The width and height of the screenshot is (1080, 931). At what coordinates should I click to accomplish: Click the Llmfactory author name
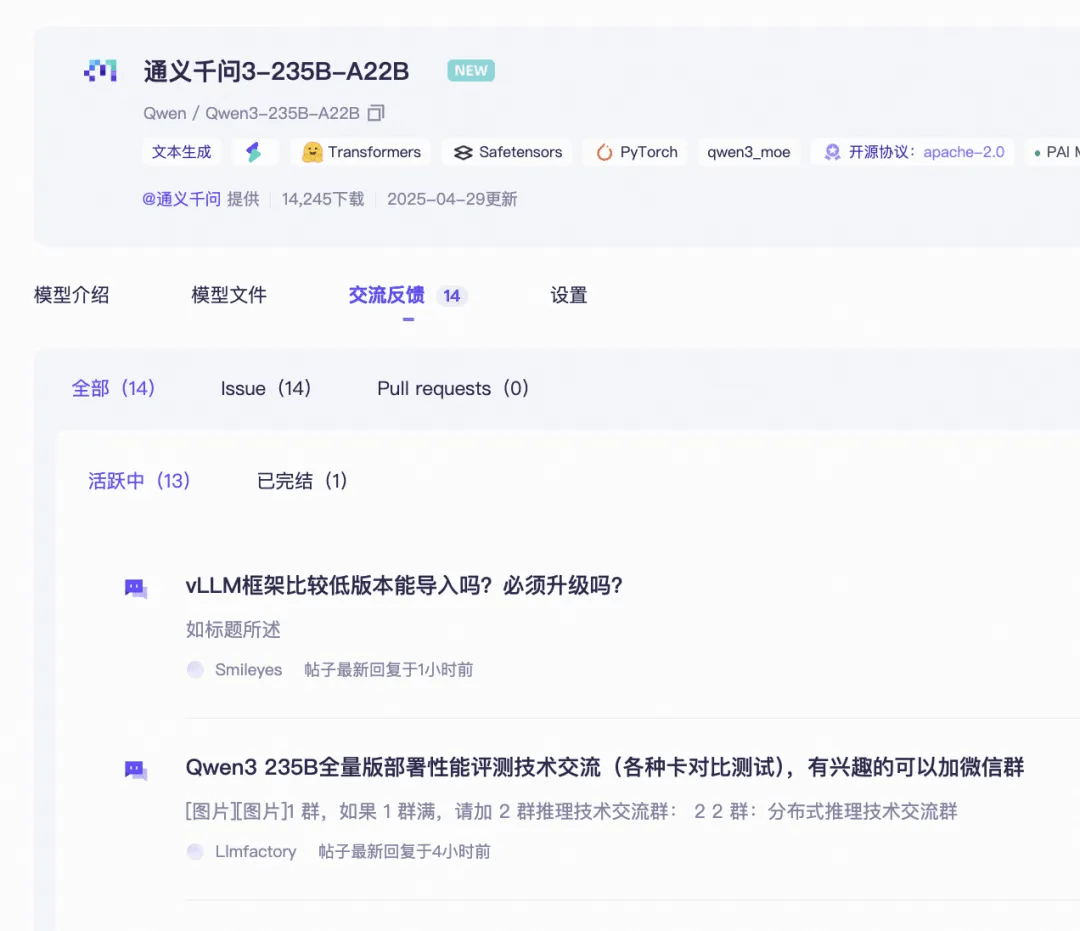(256, 852)
